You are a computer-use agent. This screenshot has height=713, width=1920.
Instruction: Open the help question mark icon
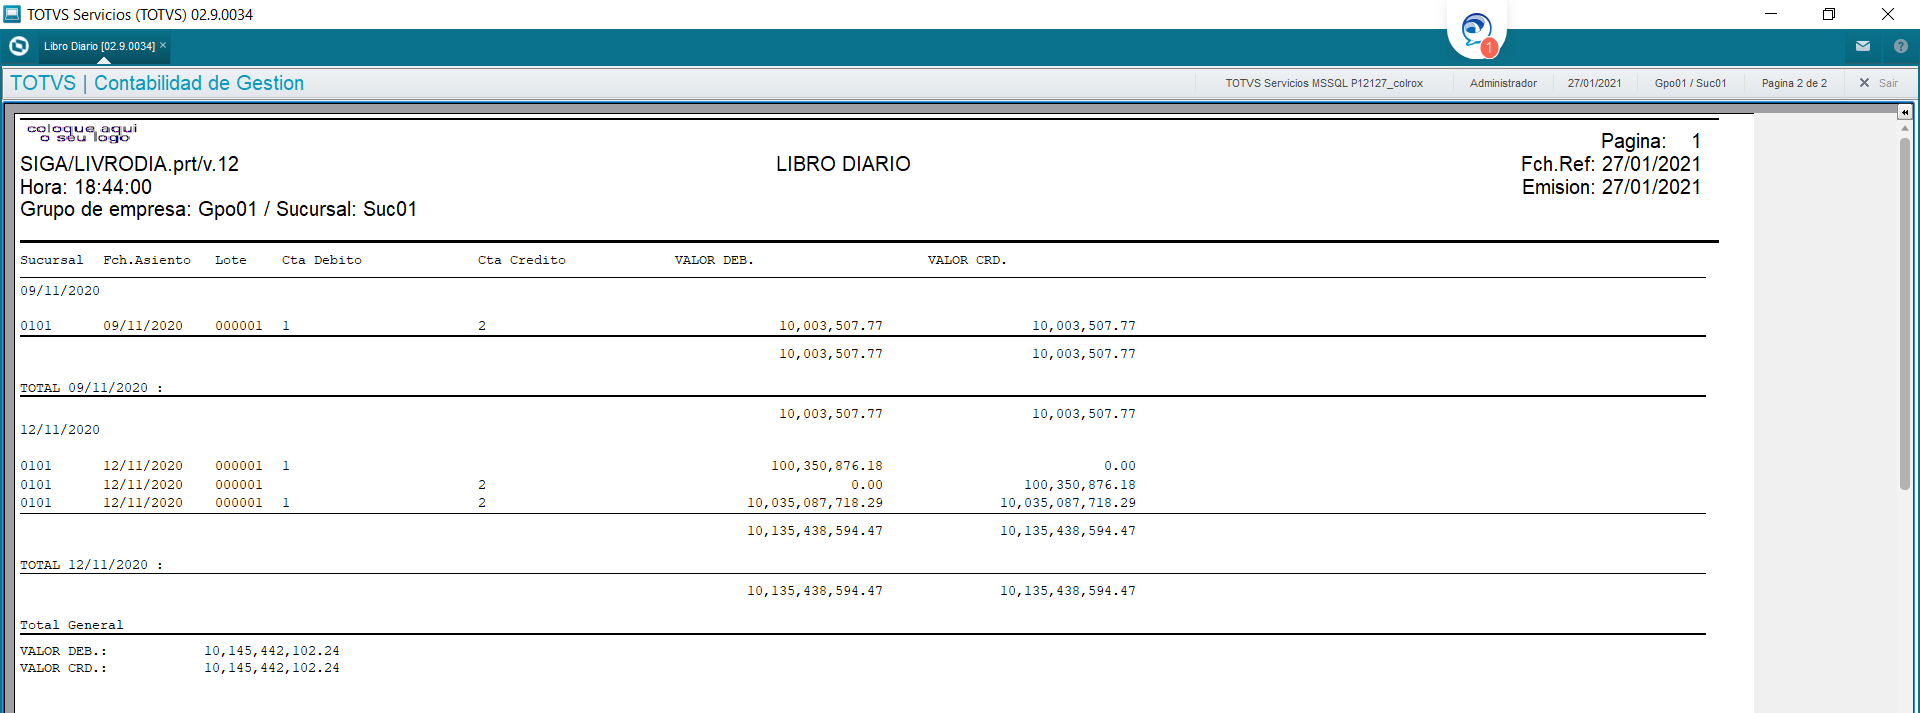1901,46
